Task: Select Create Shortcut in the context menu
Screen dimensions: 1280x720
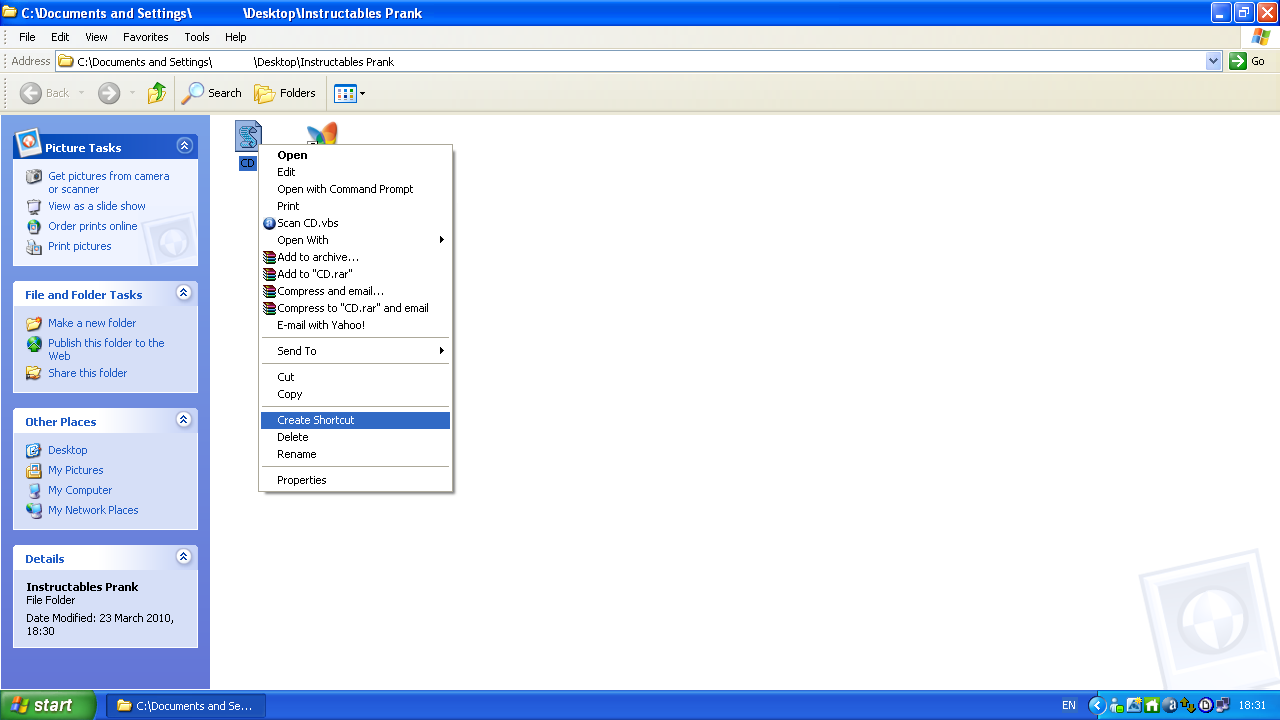Action: click(315, 419)
